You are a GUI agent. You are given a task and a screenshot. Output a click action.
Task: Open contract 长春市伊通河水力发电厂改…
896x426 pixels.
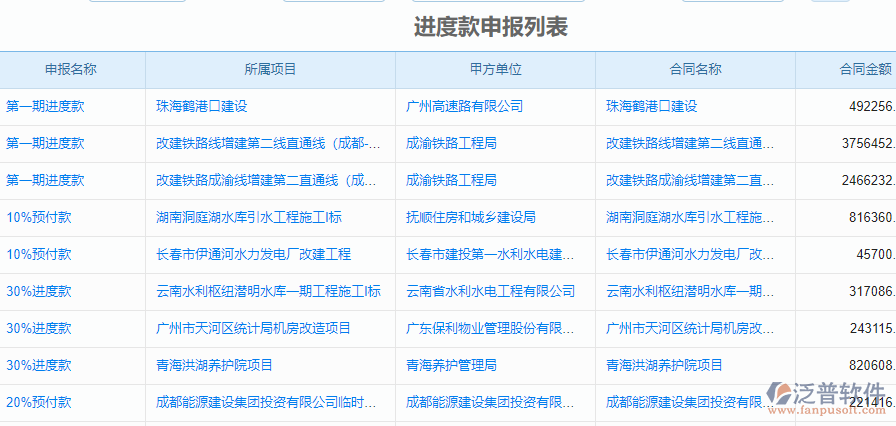tap(690, 255)
